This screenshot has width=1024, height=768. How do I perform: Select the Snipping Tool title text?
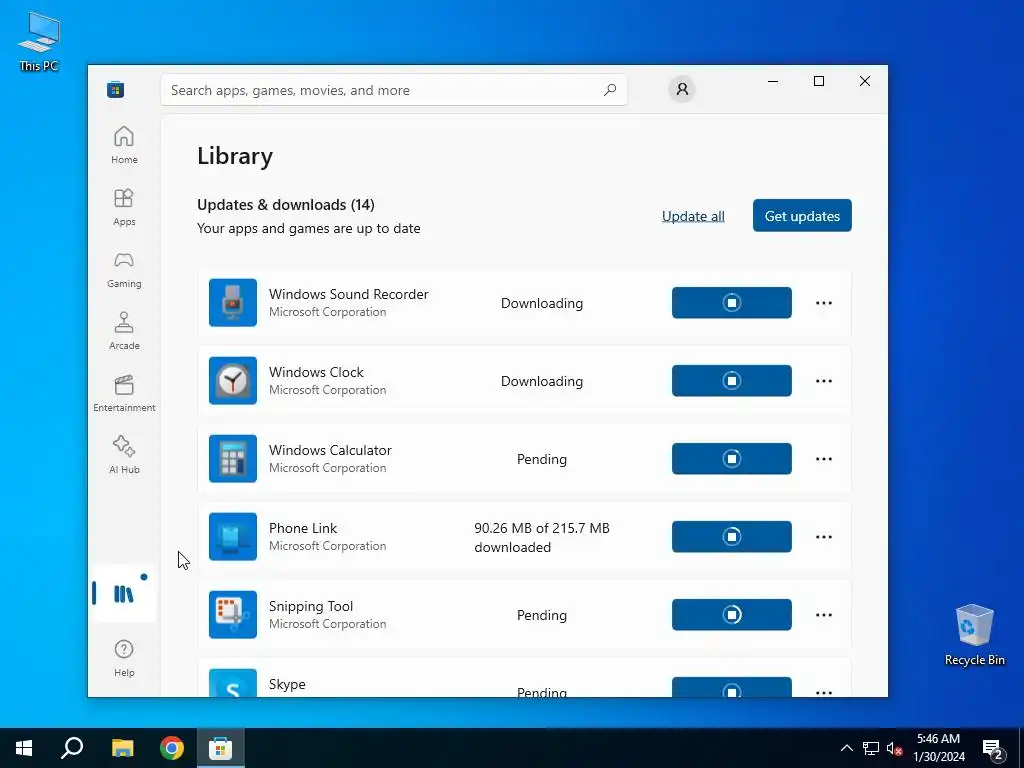coord(311,607)
